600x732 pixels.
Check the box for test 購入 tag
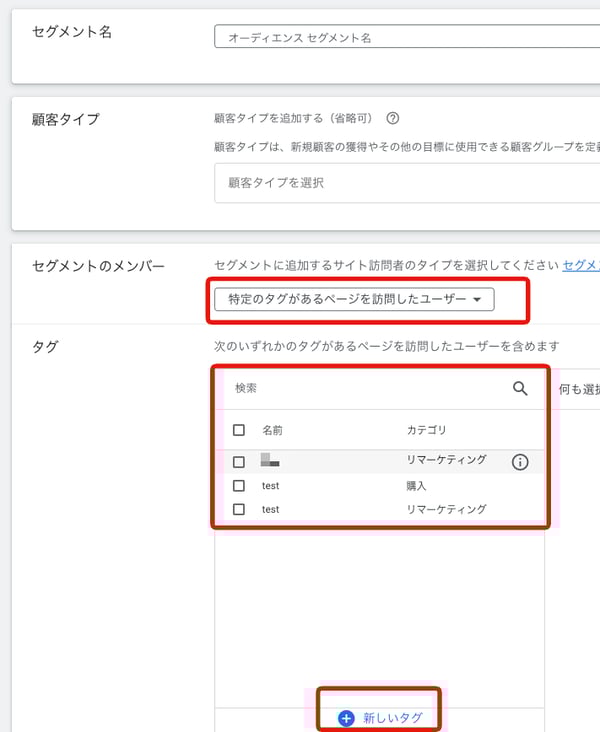pos(238,486)
